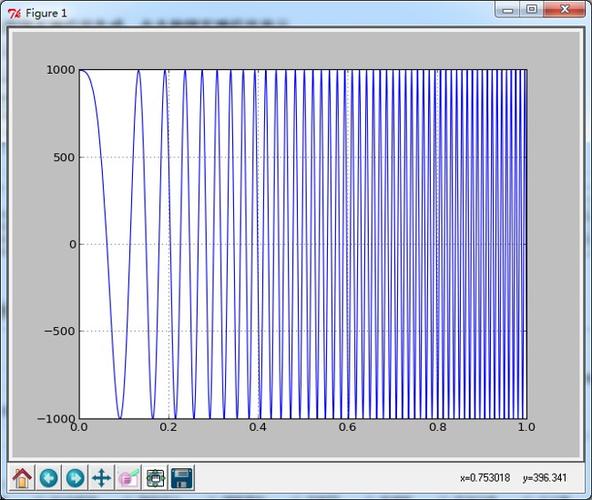Activate the Zoom to rectangle tool
Viewport: 592px width, 500px height.
tap(128, 478)
